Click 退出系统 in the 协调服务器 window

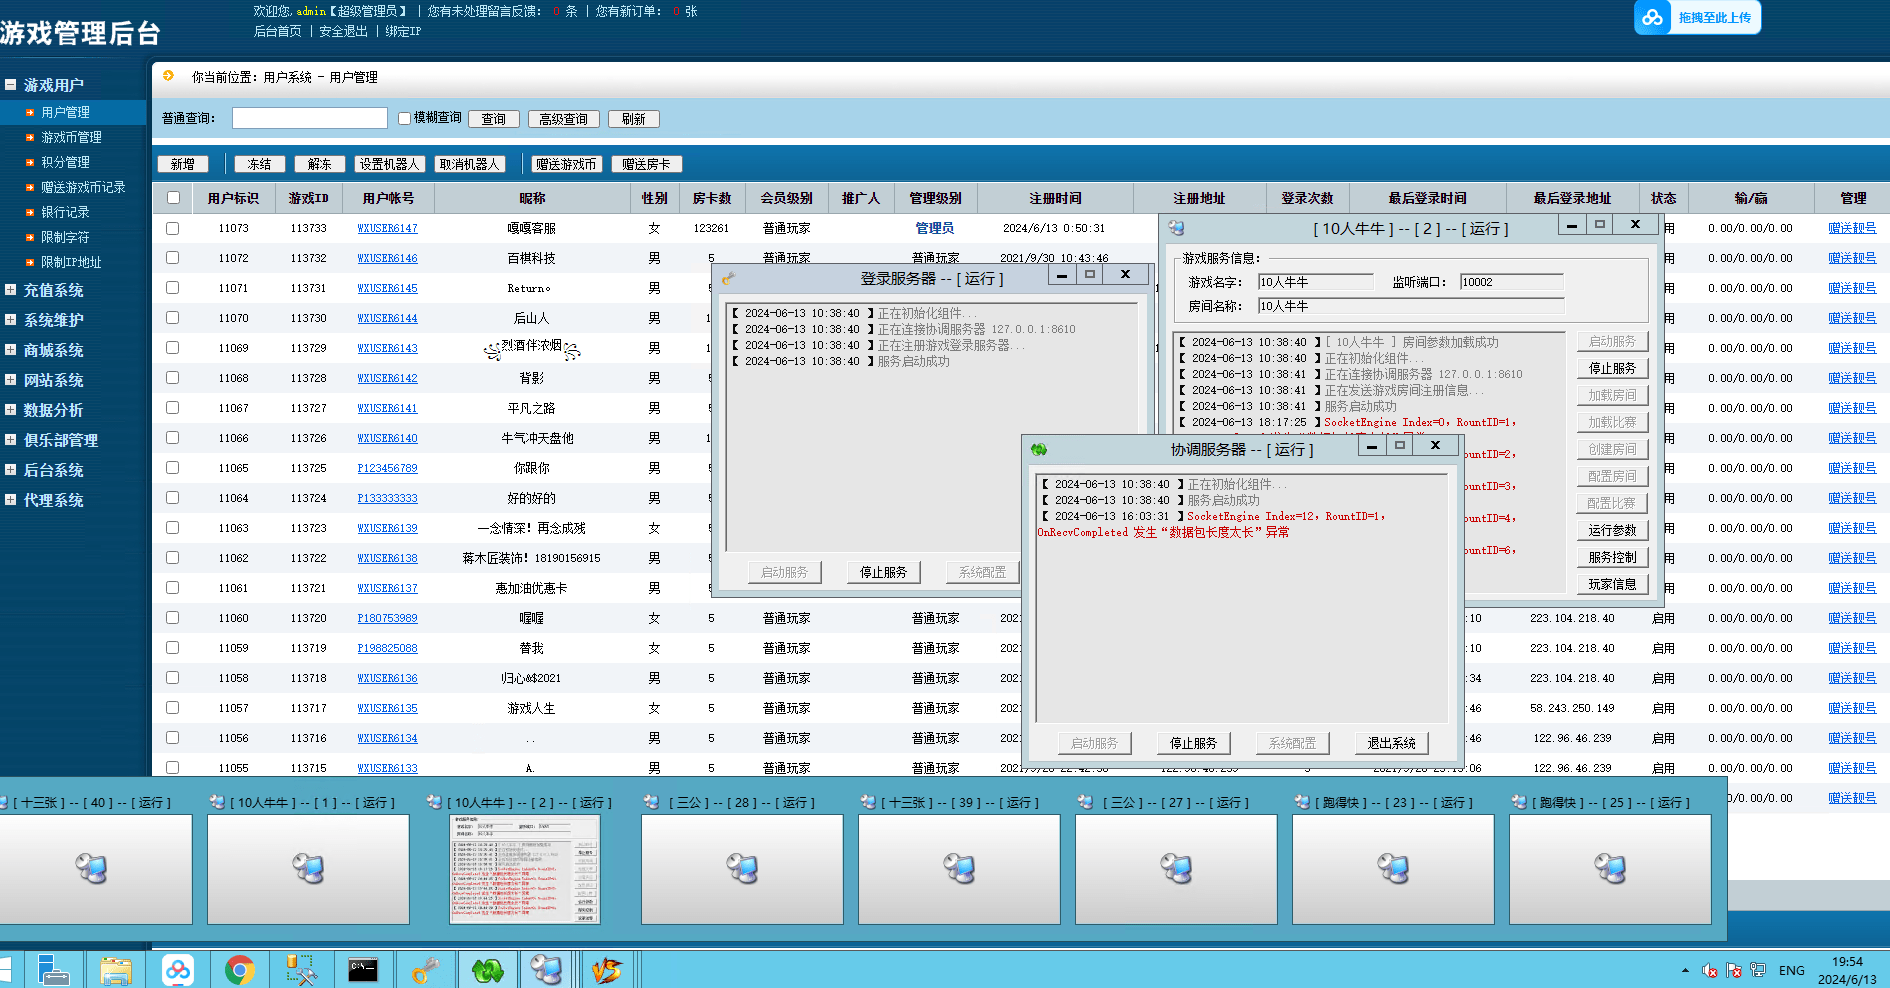[1391, 743]
